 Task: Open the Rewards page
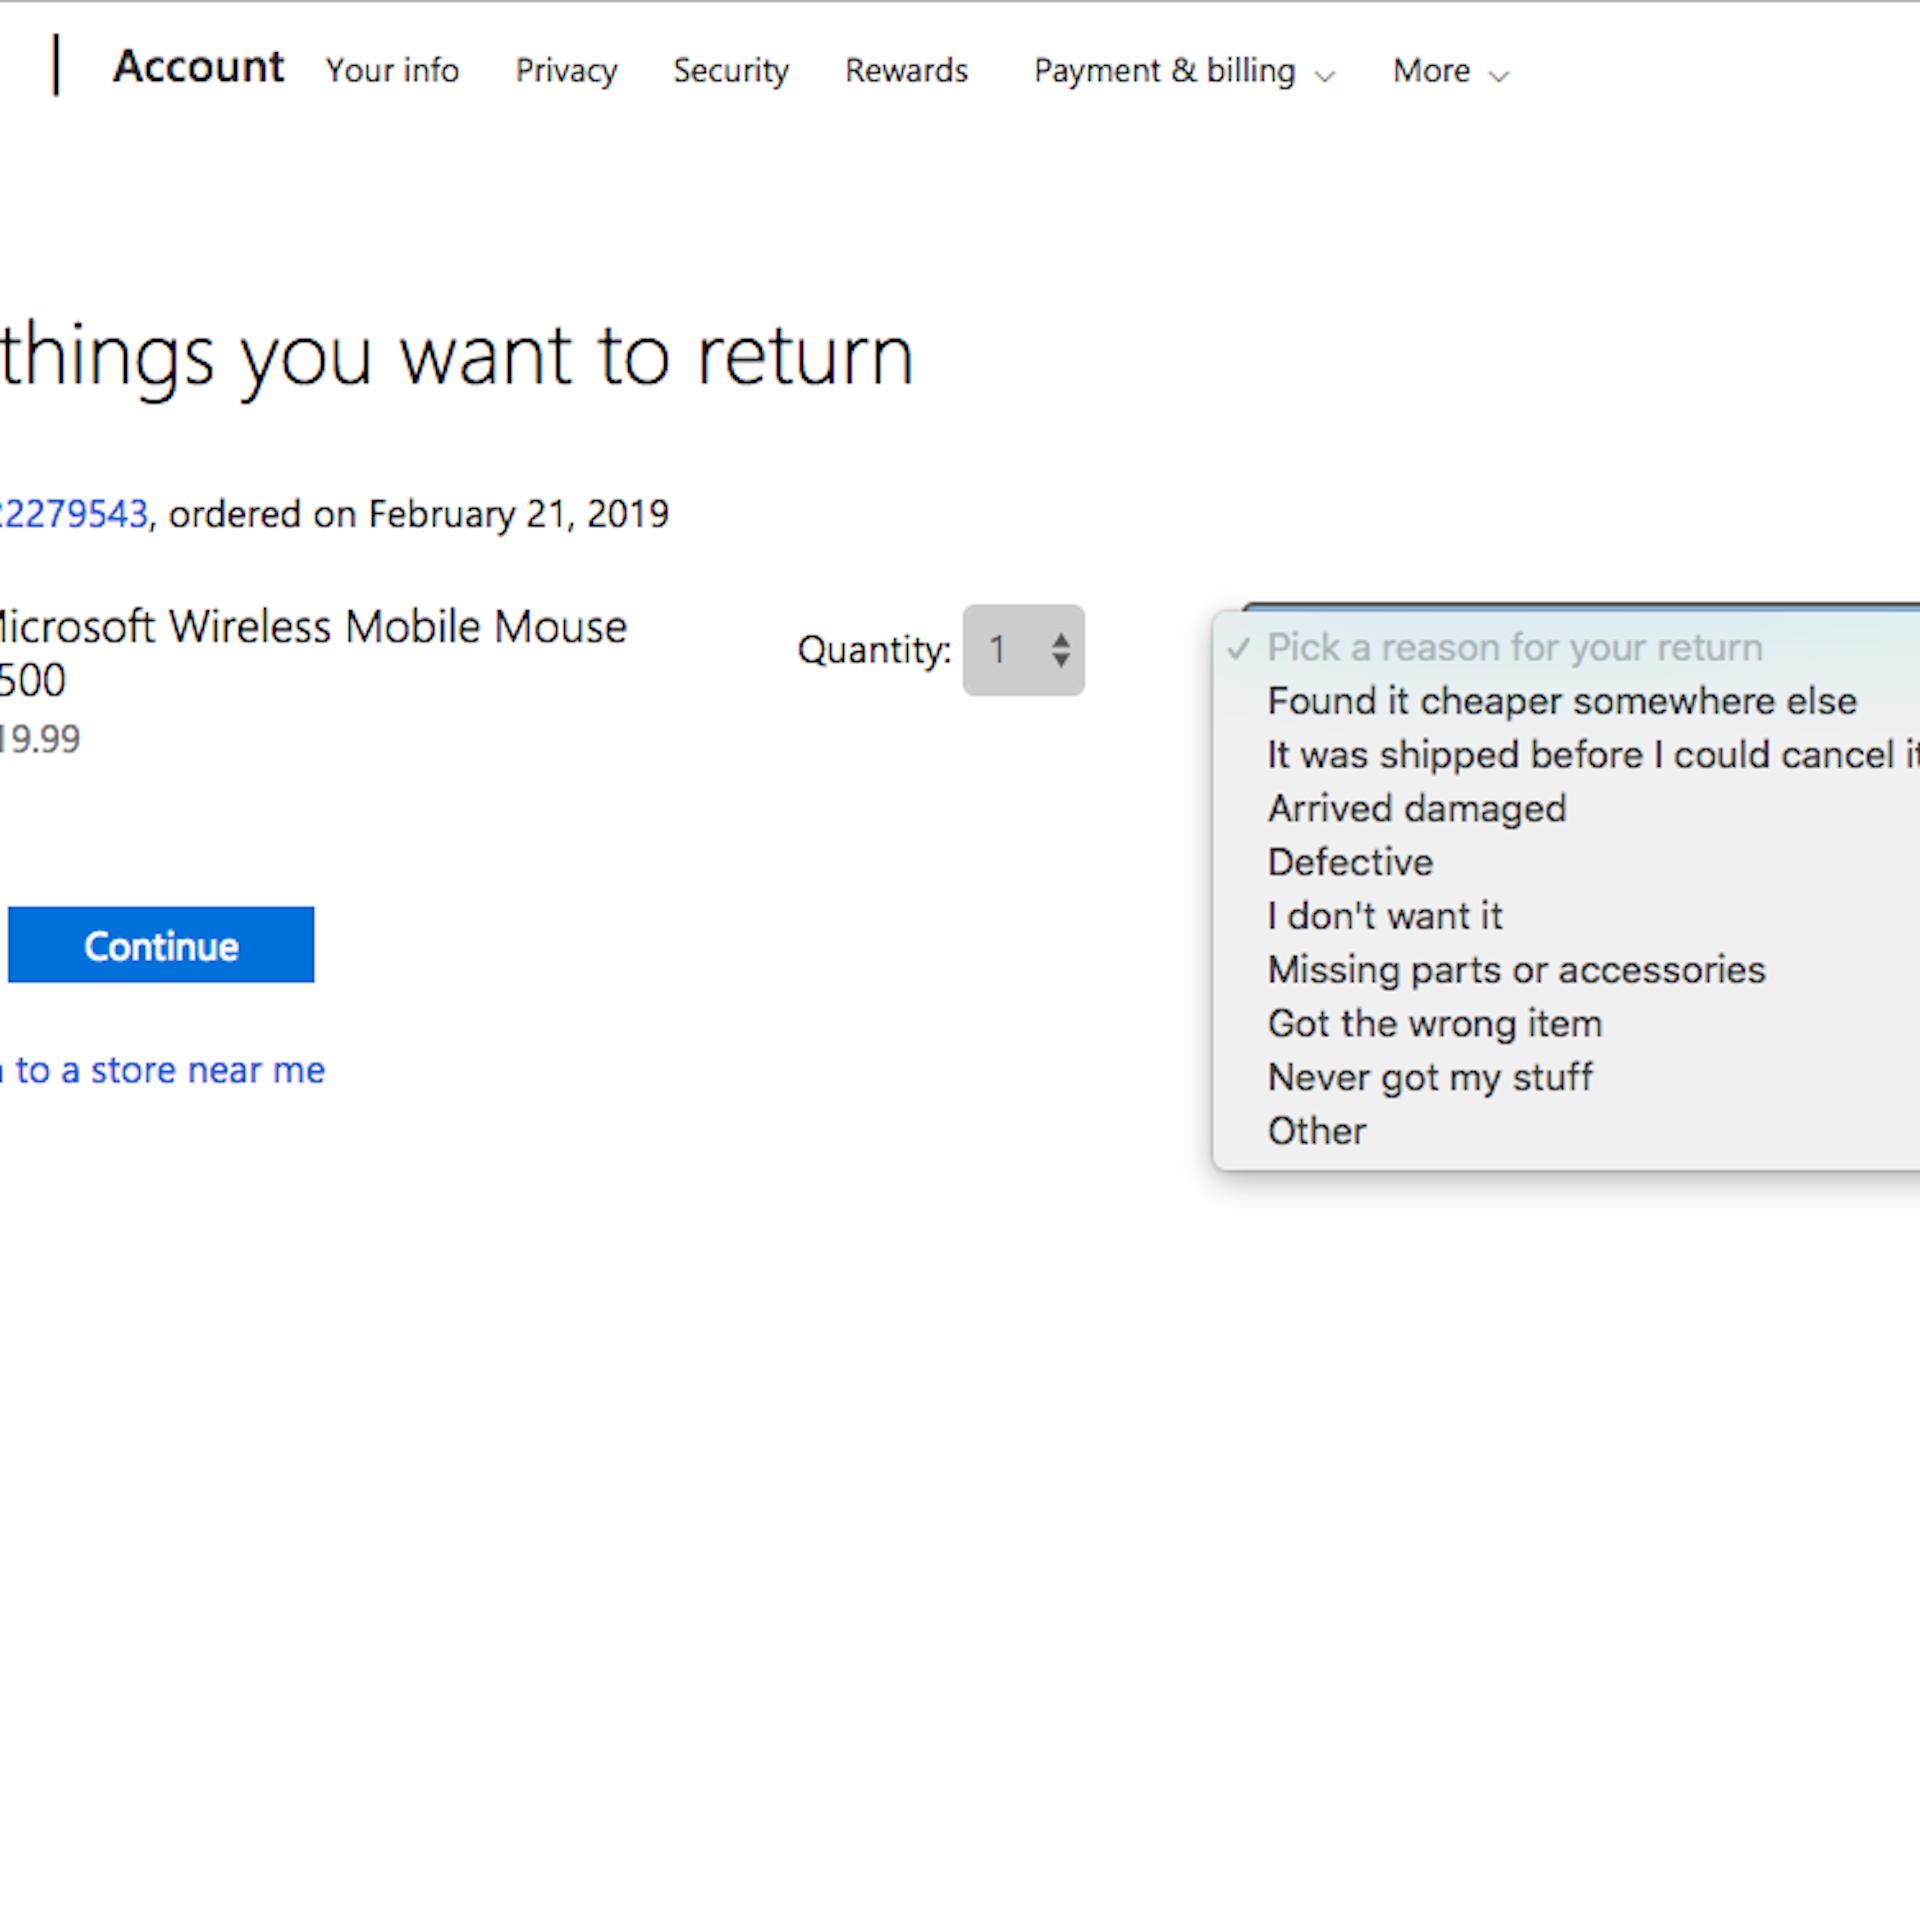[906, 71]
